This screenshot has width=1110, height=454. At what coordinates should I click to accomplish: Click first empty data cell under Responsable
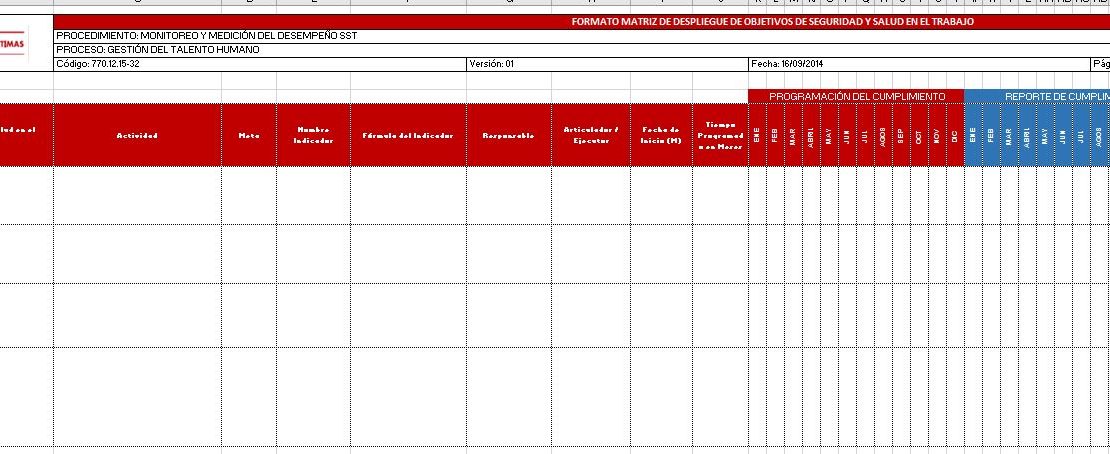[509, 195]
